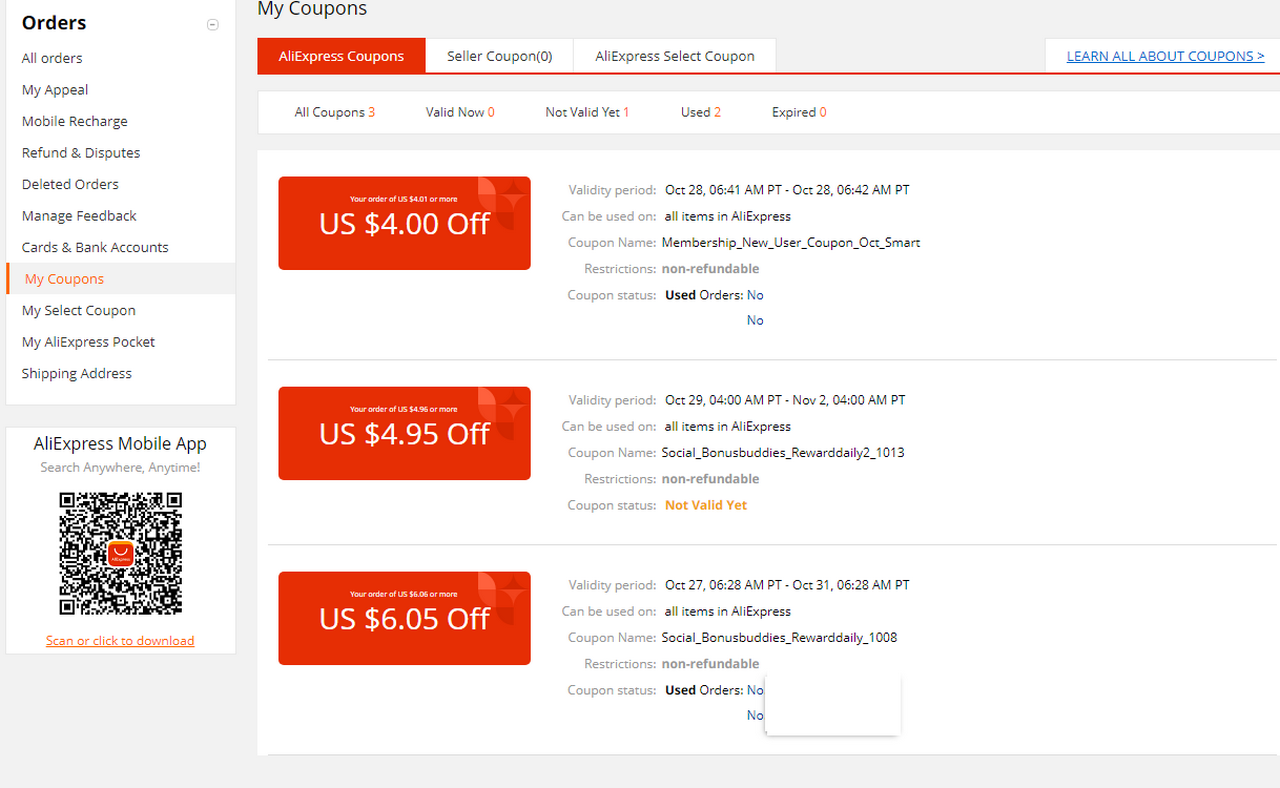Collapse the Orders sidebar section
This screenshot has height=788, width=1280.
(212, 25)
